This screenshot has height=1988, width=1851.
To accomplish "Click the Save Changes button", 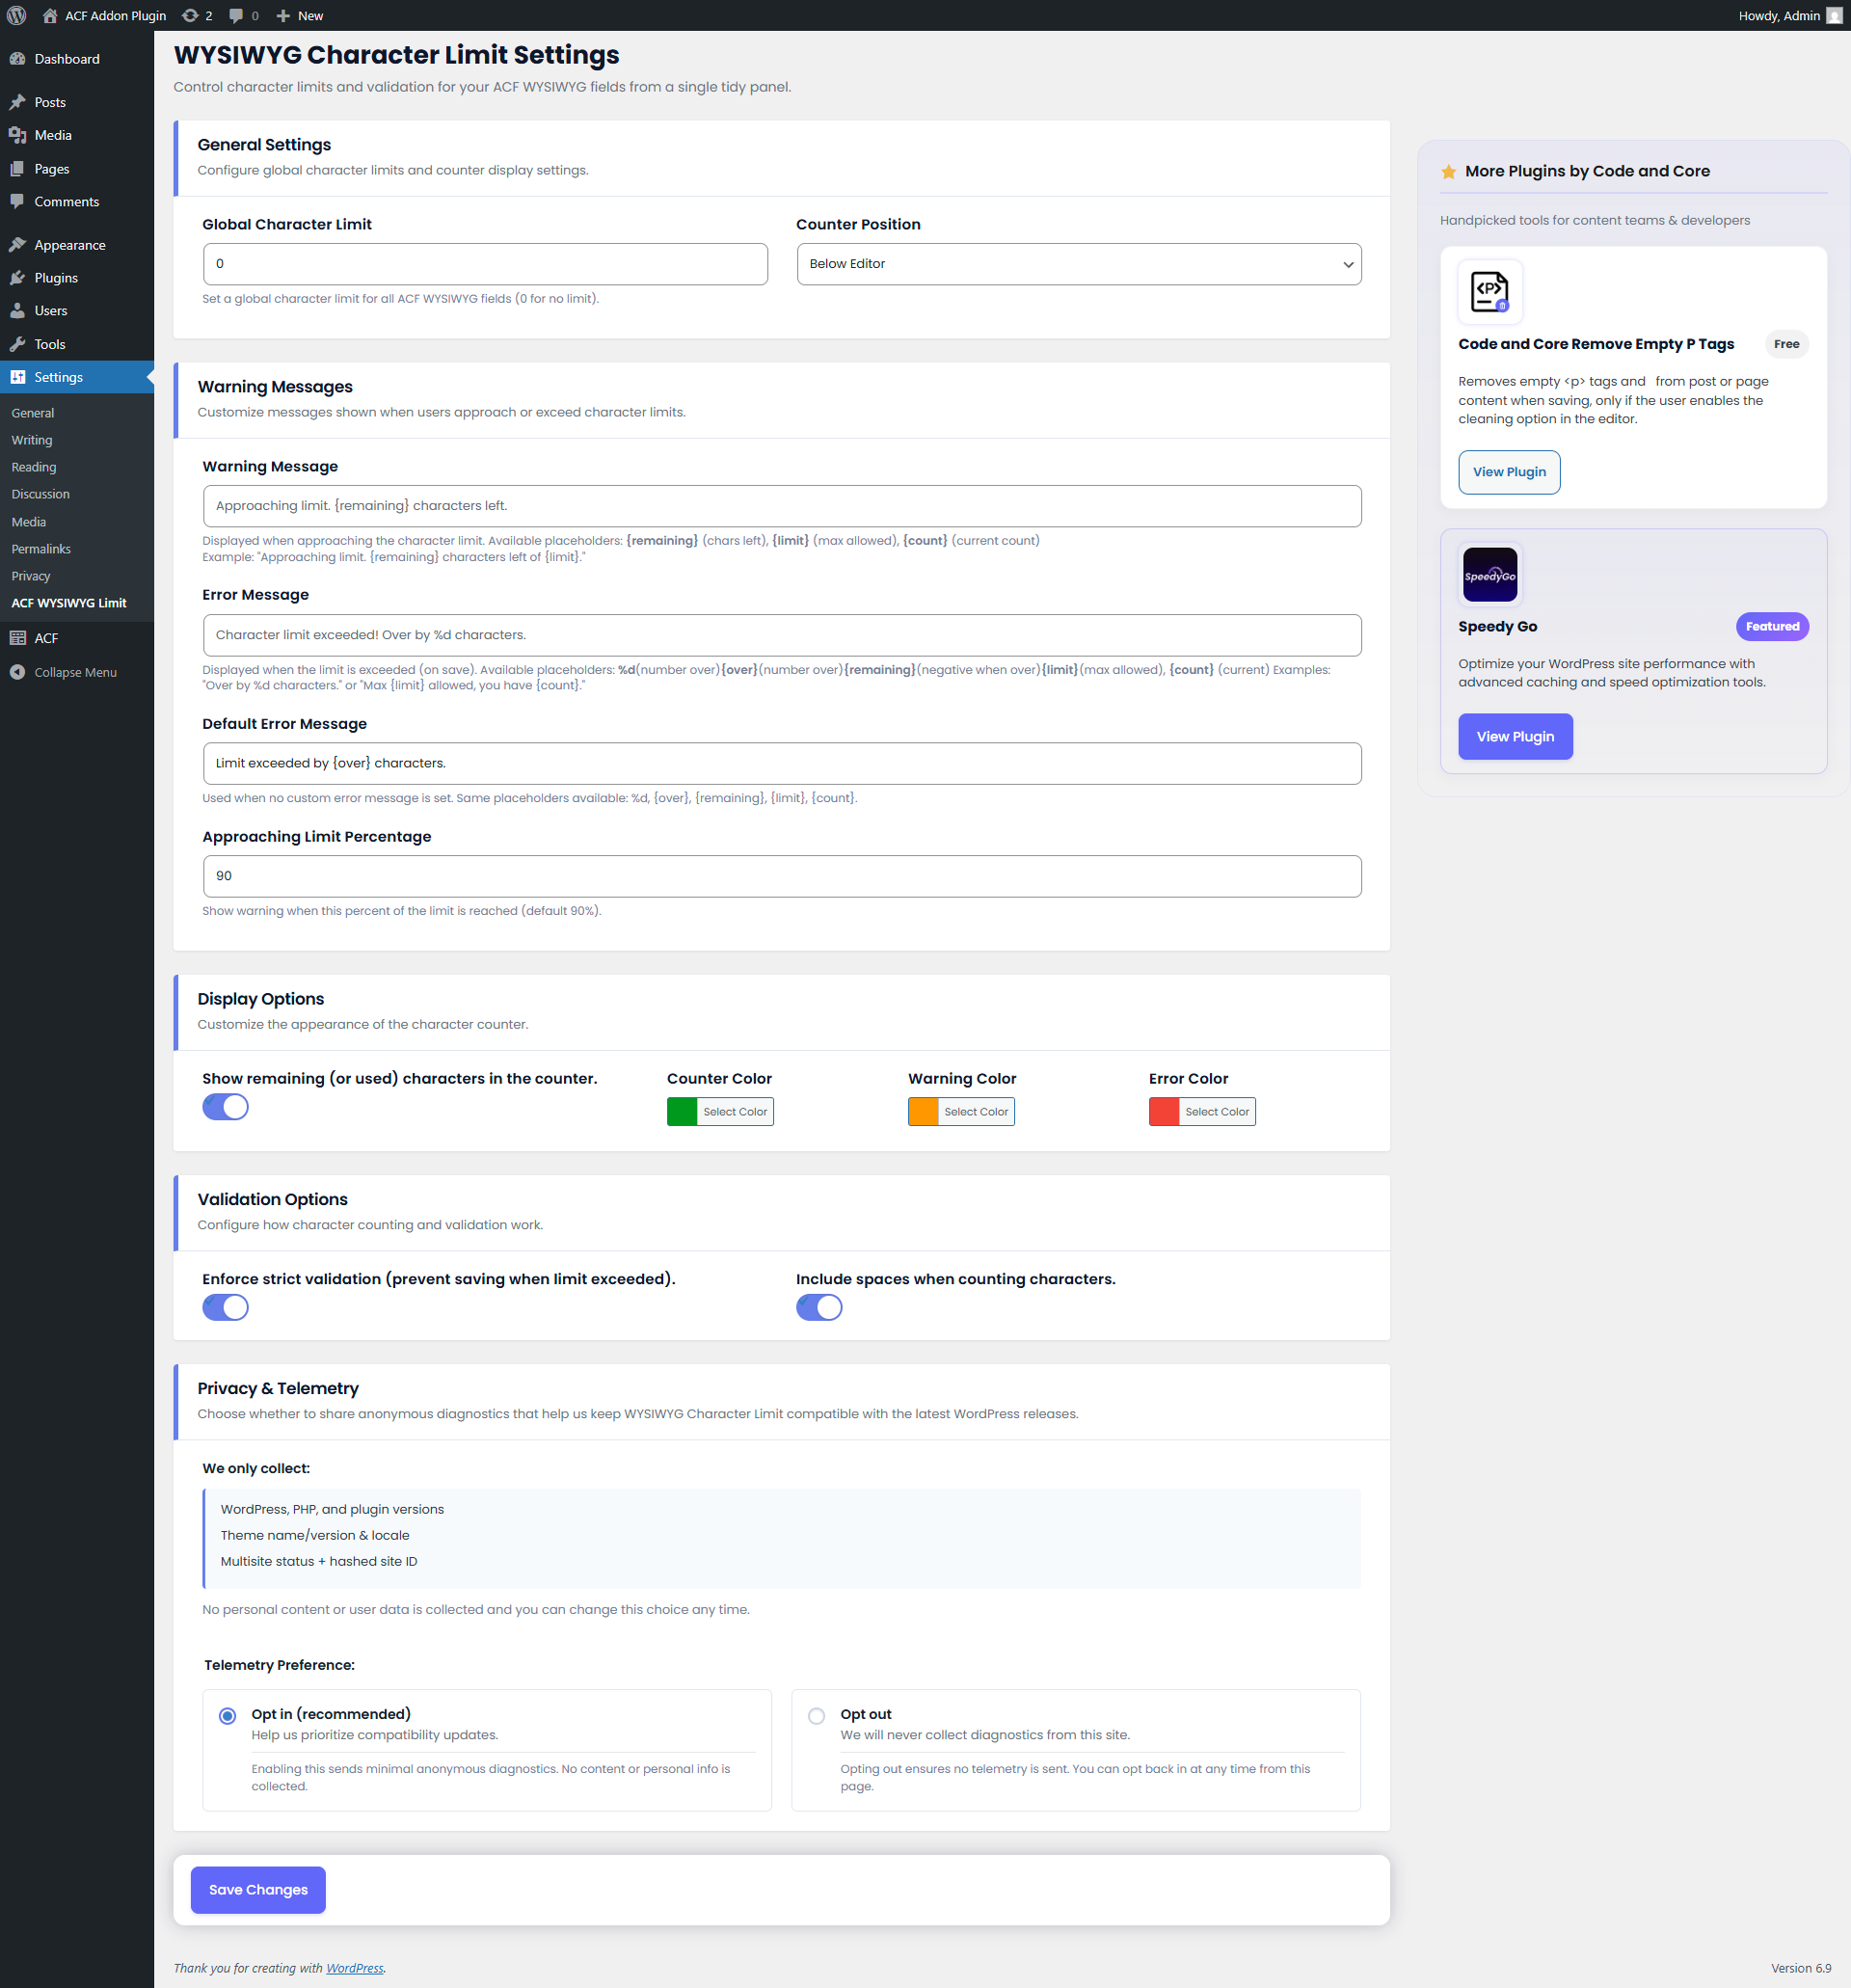I will click(x=258, y=1890).
